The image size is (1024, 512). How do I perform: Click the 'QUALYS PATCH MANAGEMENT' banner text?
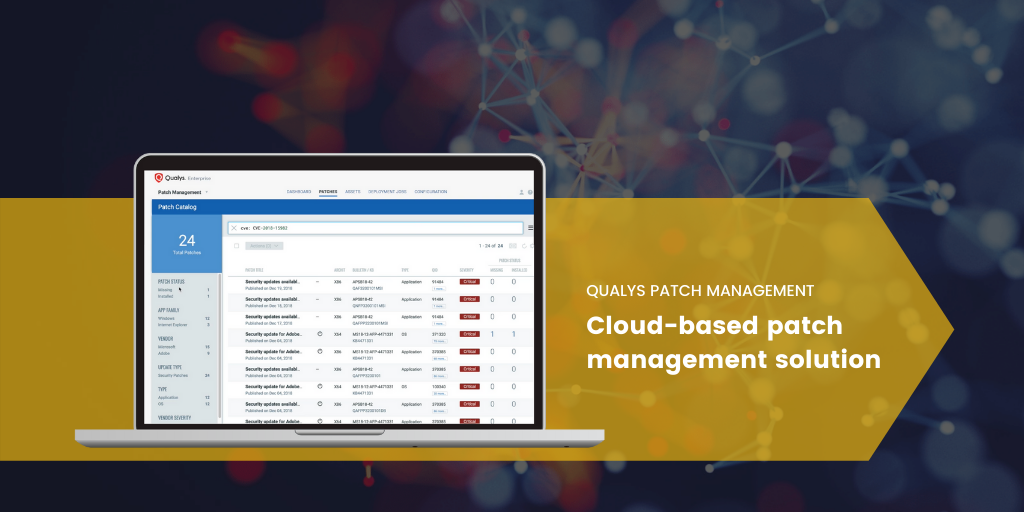(700, 291)
